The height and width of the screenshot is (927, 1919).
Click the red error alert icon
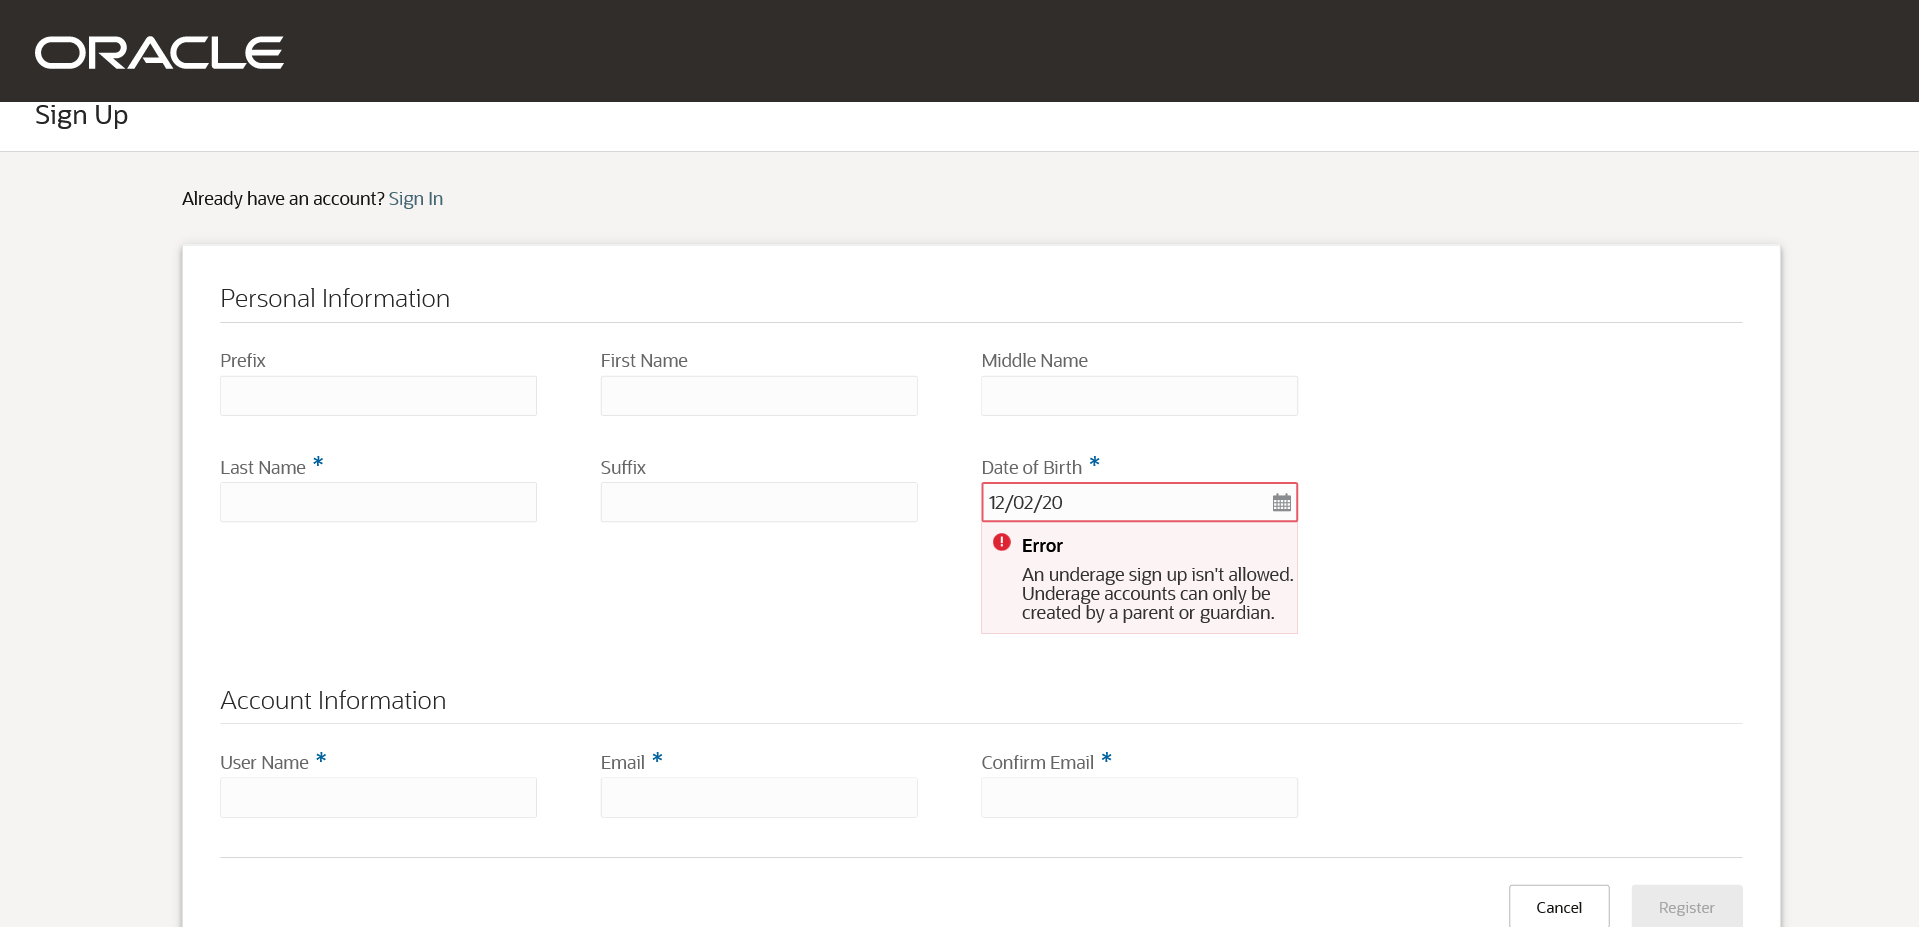tap(1001, 542)
